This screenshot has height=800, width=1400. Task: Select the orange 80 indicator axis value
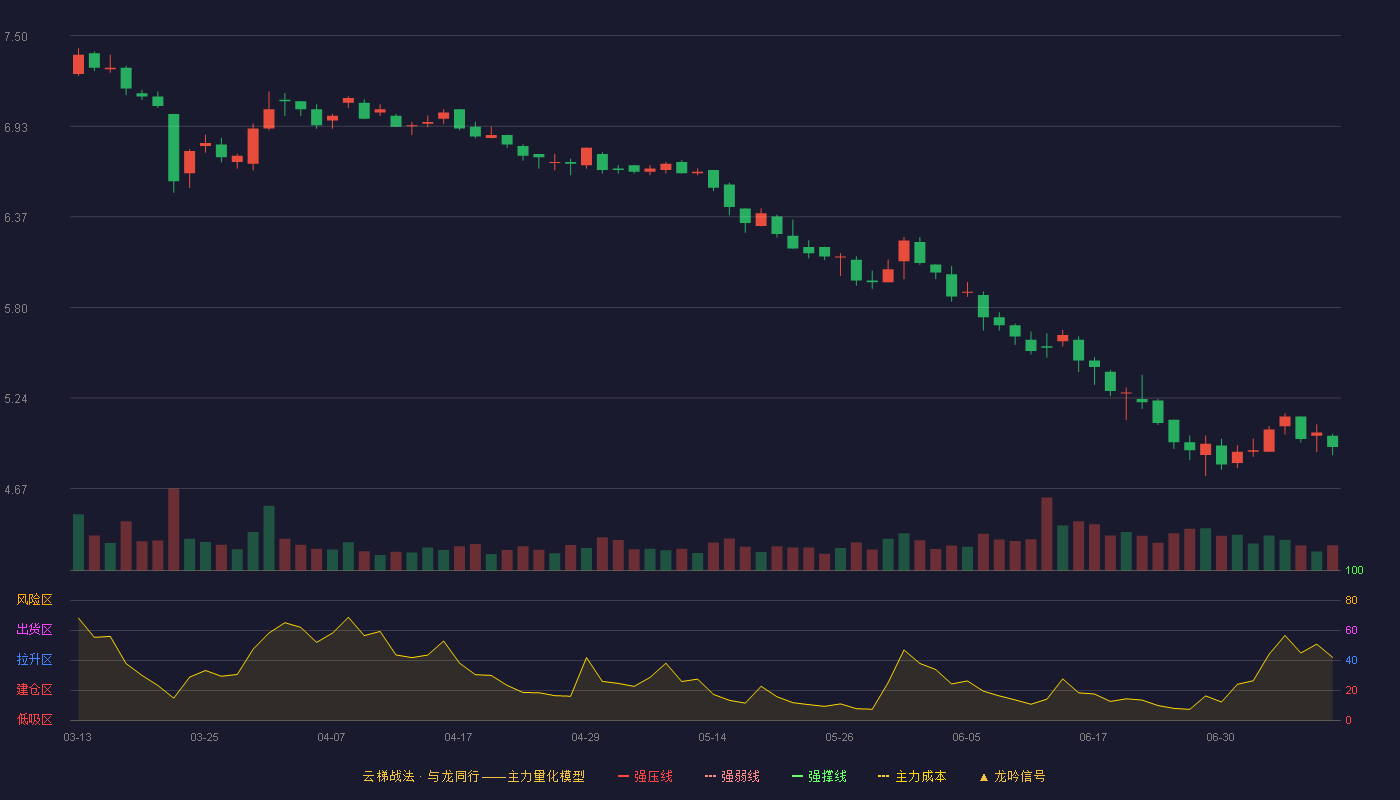pyautogui.click(x=1351, y=600)
